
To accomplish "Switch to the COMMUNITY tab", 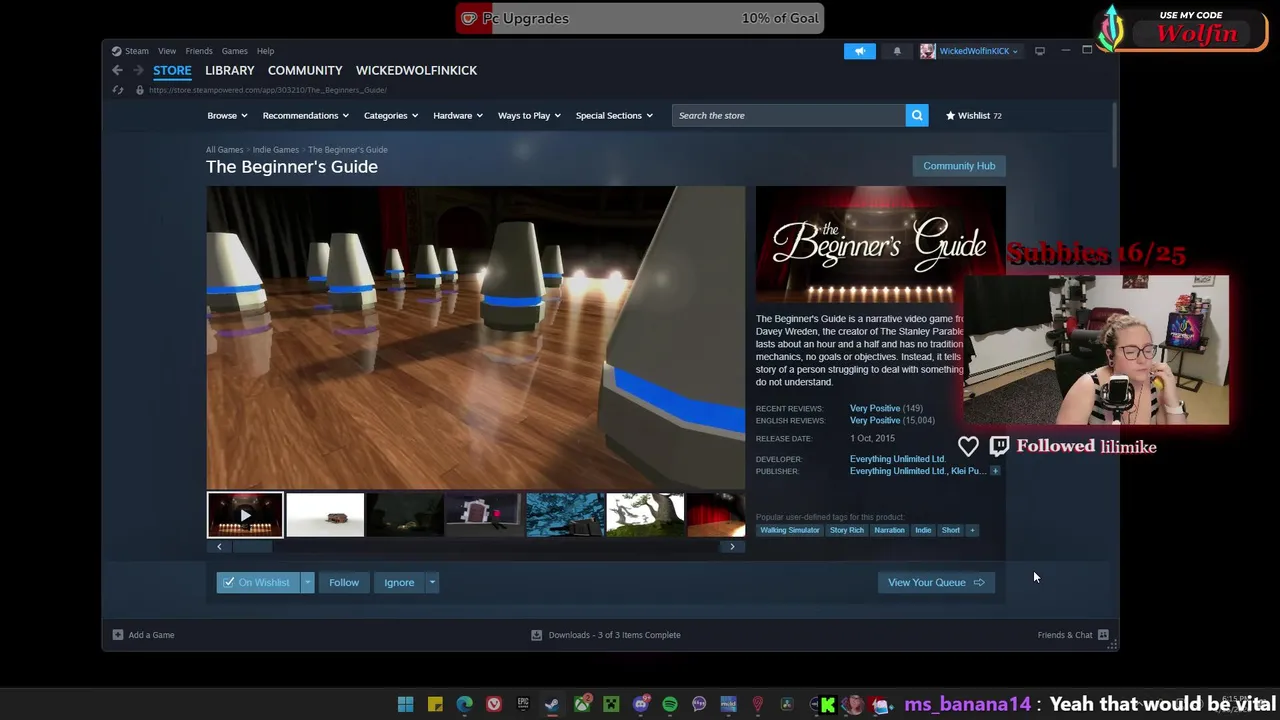I will [x=305, y=70].
